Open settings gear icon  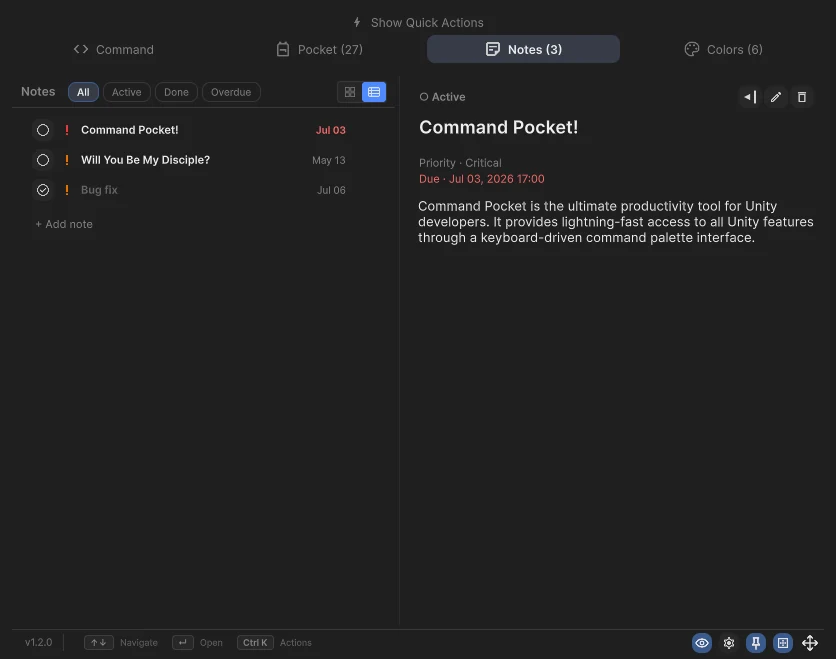click(729, 643)
